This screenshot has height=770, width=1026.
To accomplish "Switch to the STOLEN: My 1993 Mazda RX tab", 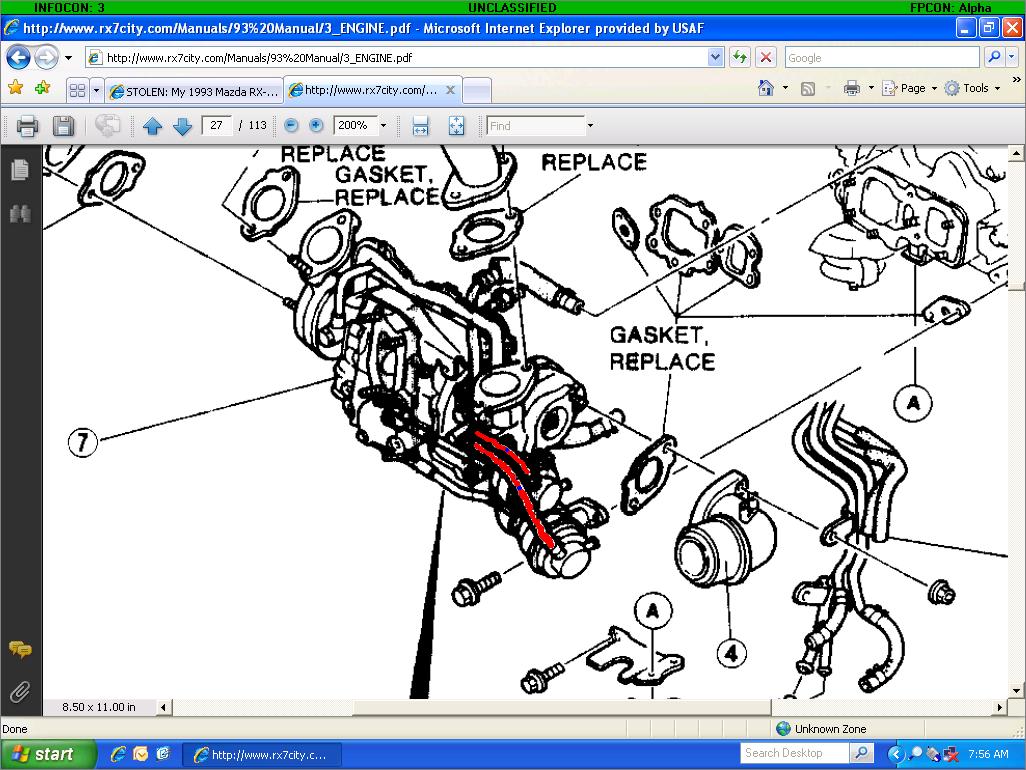I will pyautogui.click(x=194, y=91).
